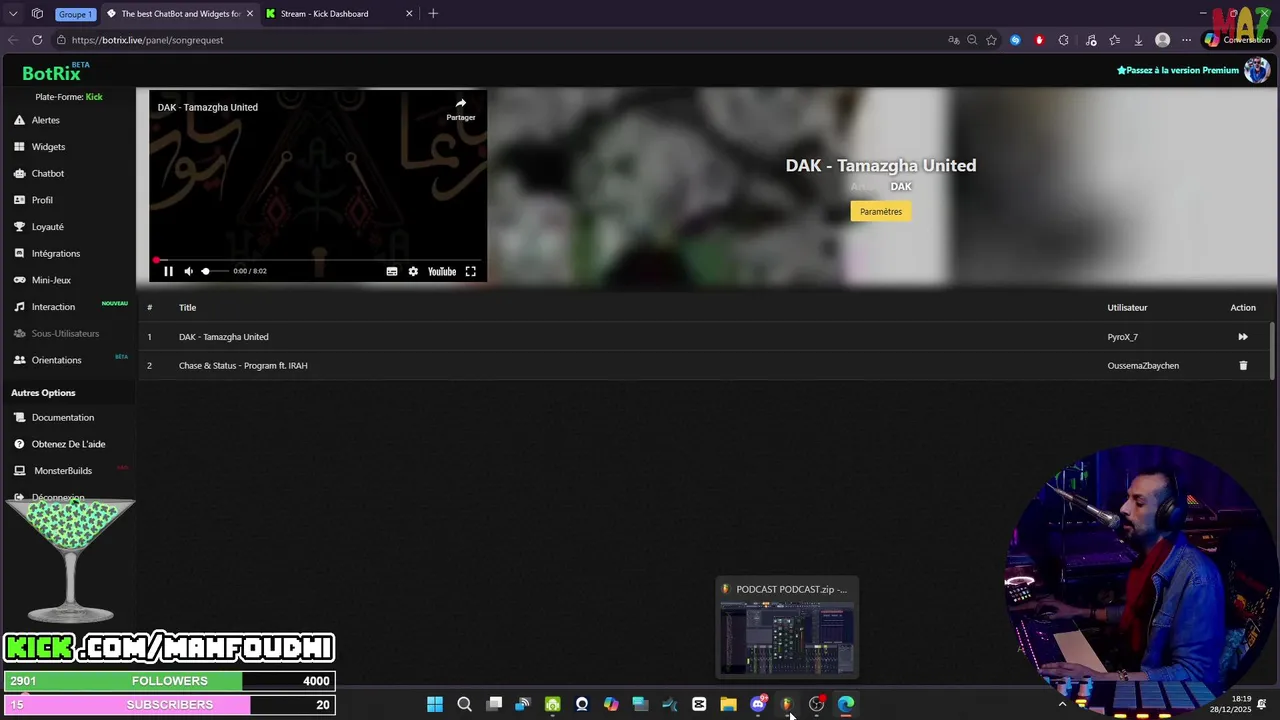
Task: Open File Explorer from the taskbar
Action: (728, 704)
